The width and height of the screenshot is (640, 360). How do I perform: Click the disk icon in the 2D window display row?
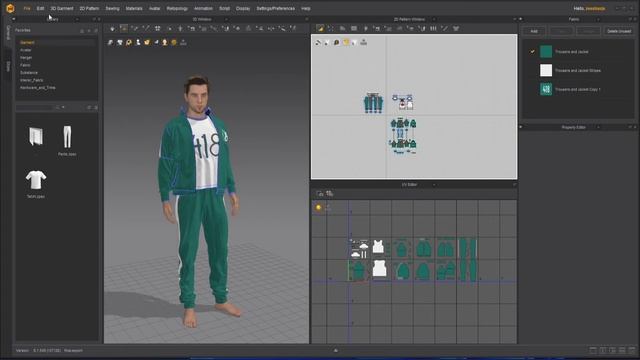[364, 42]
